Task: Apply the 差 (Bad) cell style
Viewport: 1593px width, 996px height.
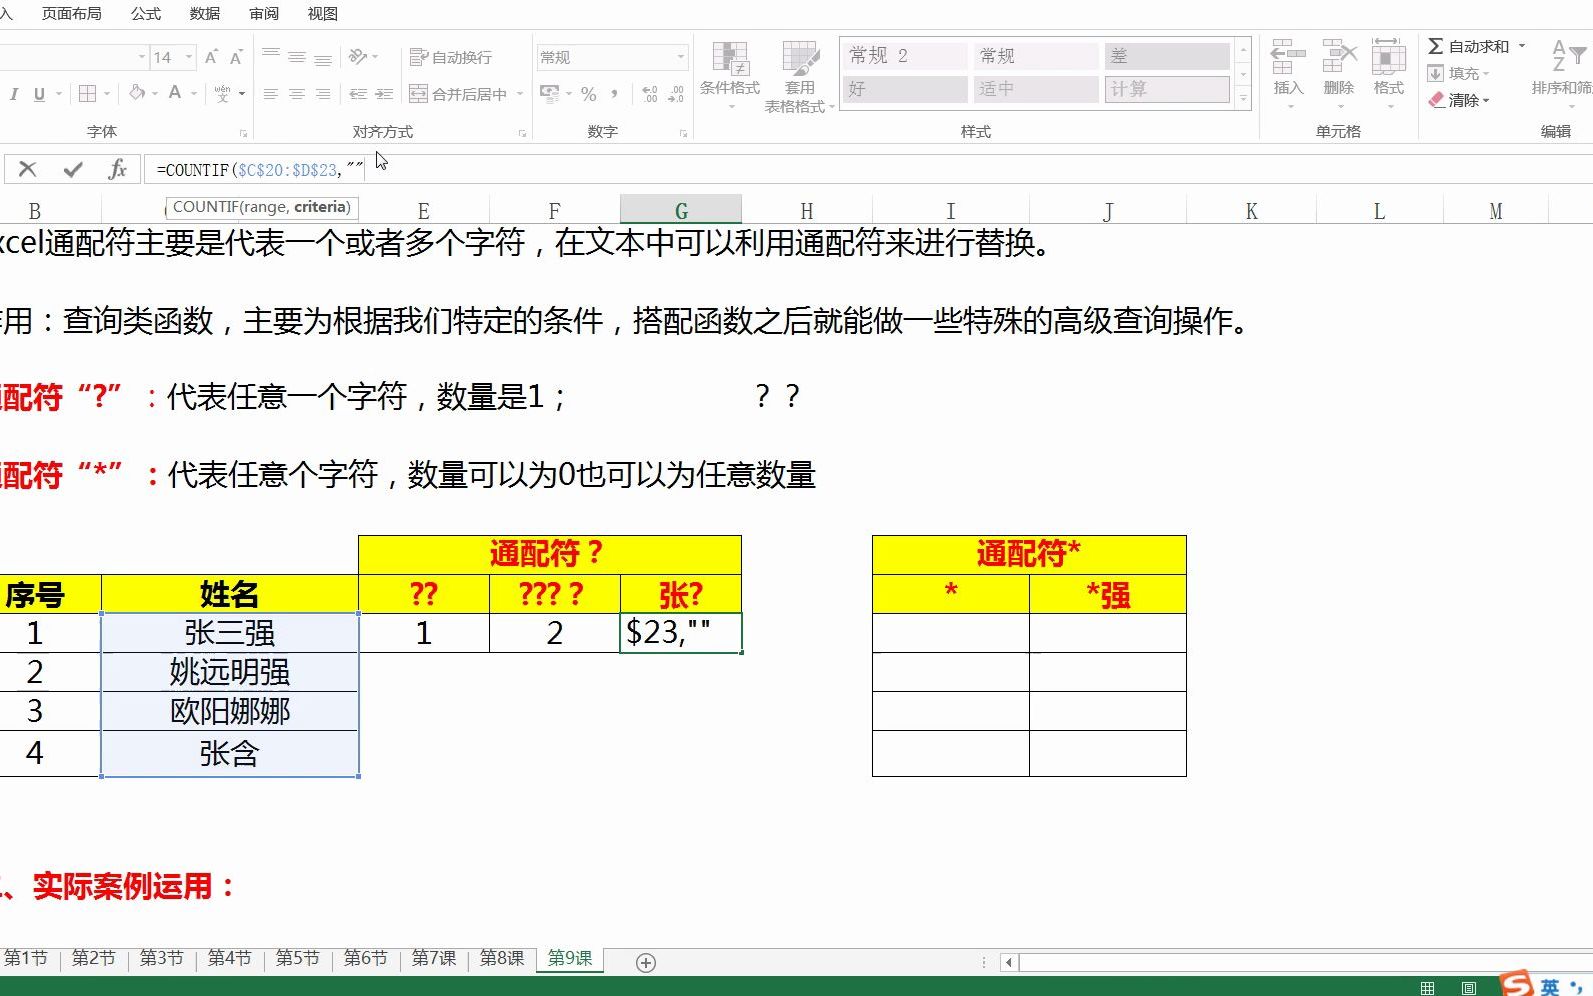Action: click(x=1167, y=56)
